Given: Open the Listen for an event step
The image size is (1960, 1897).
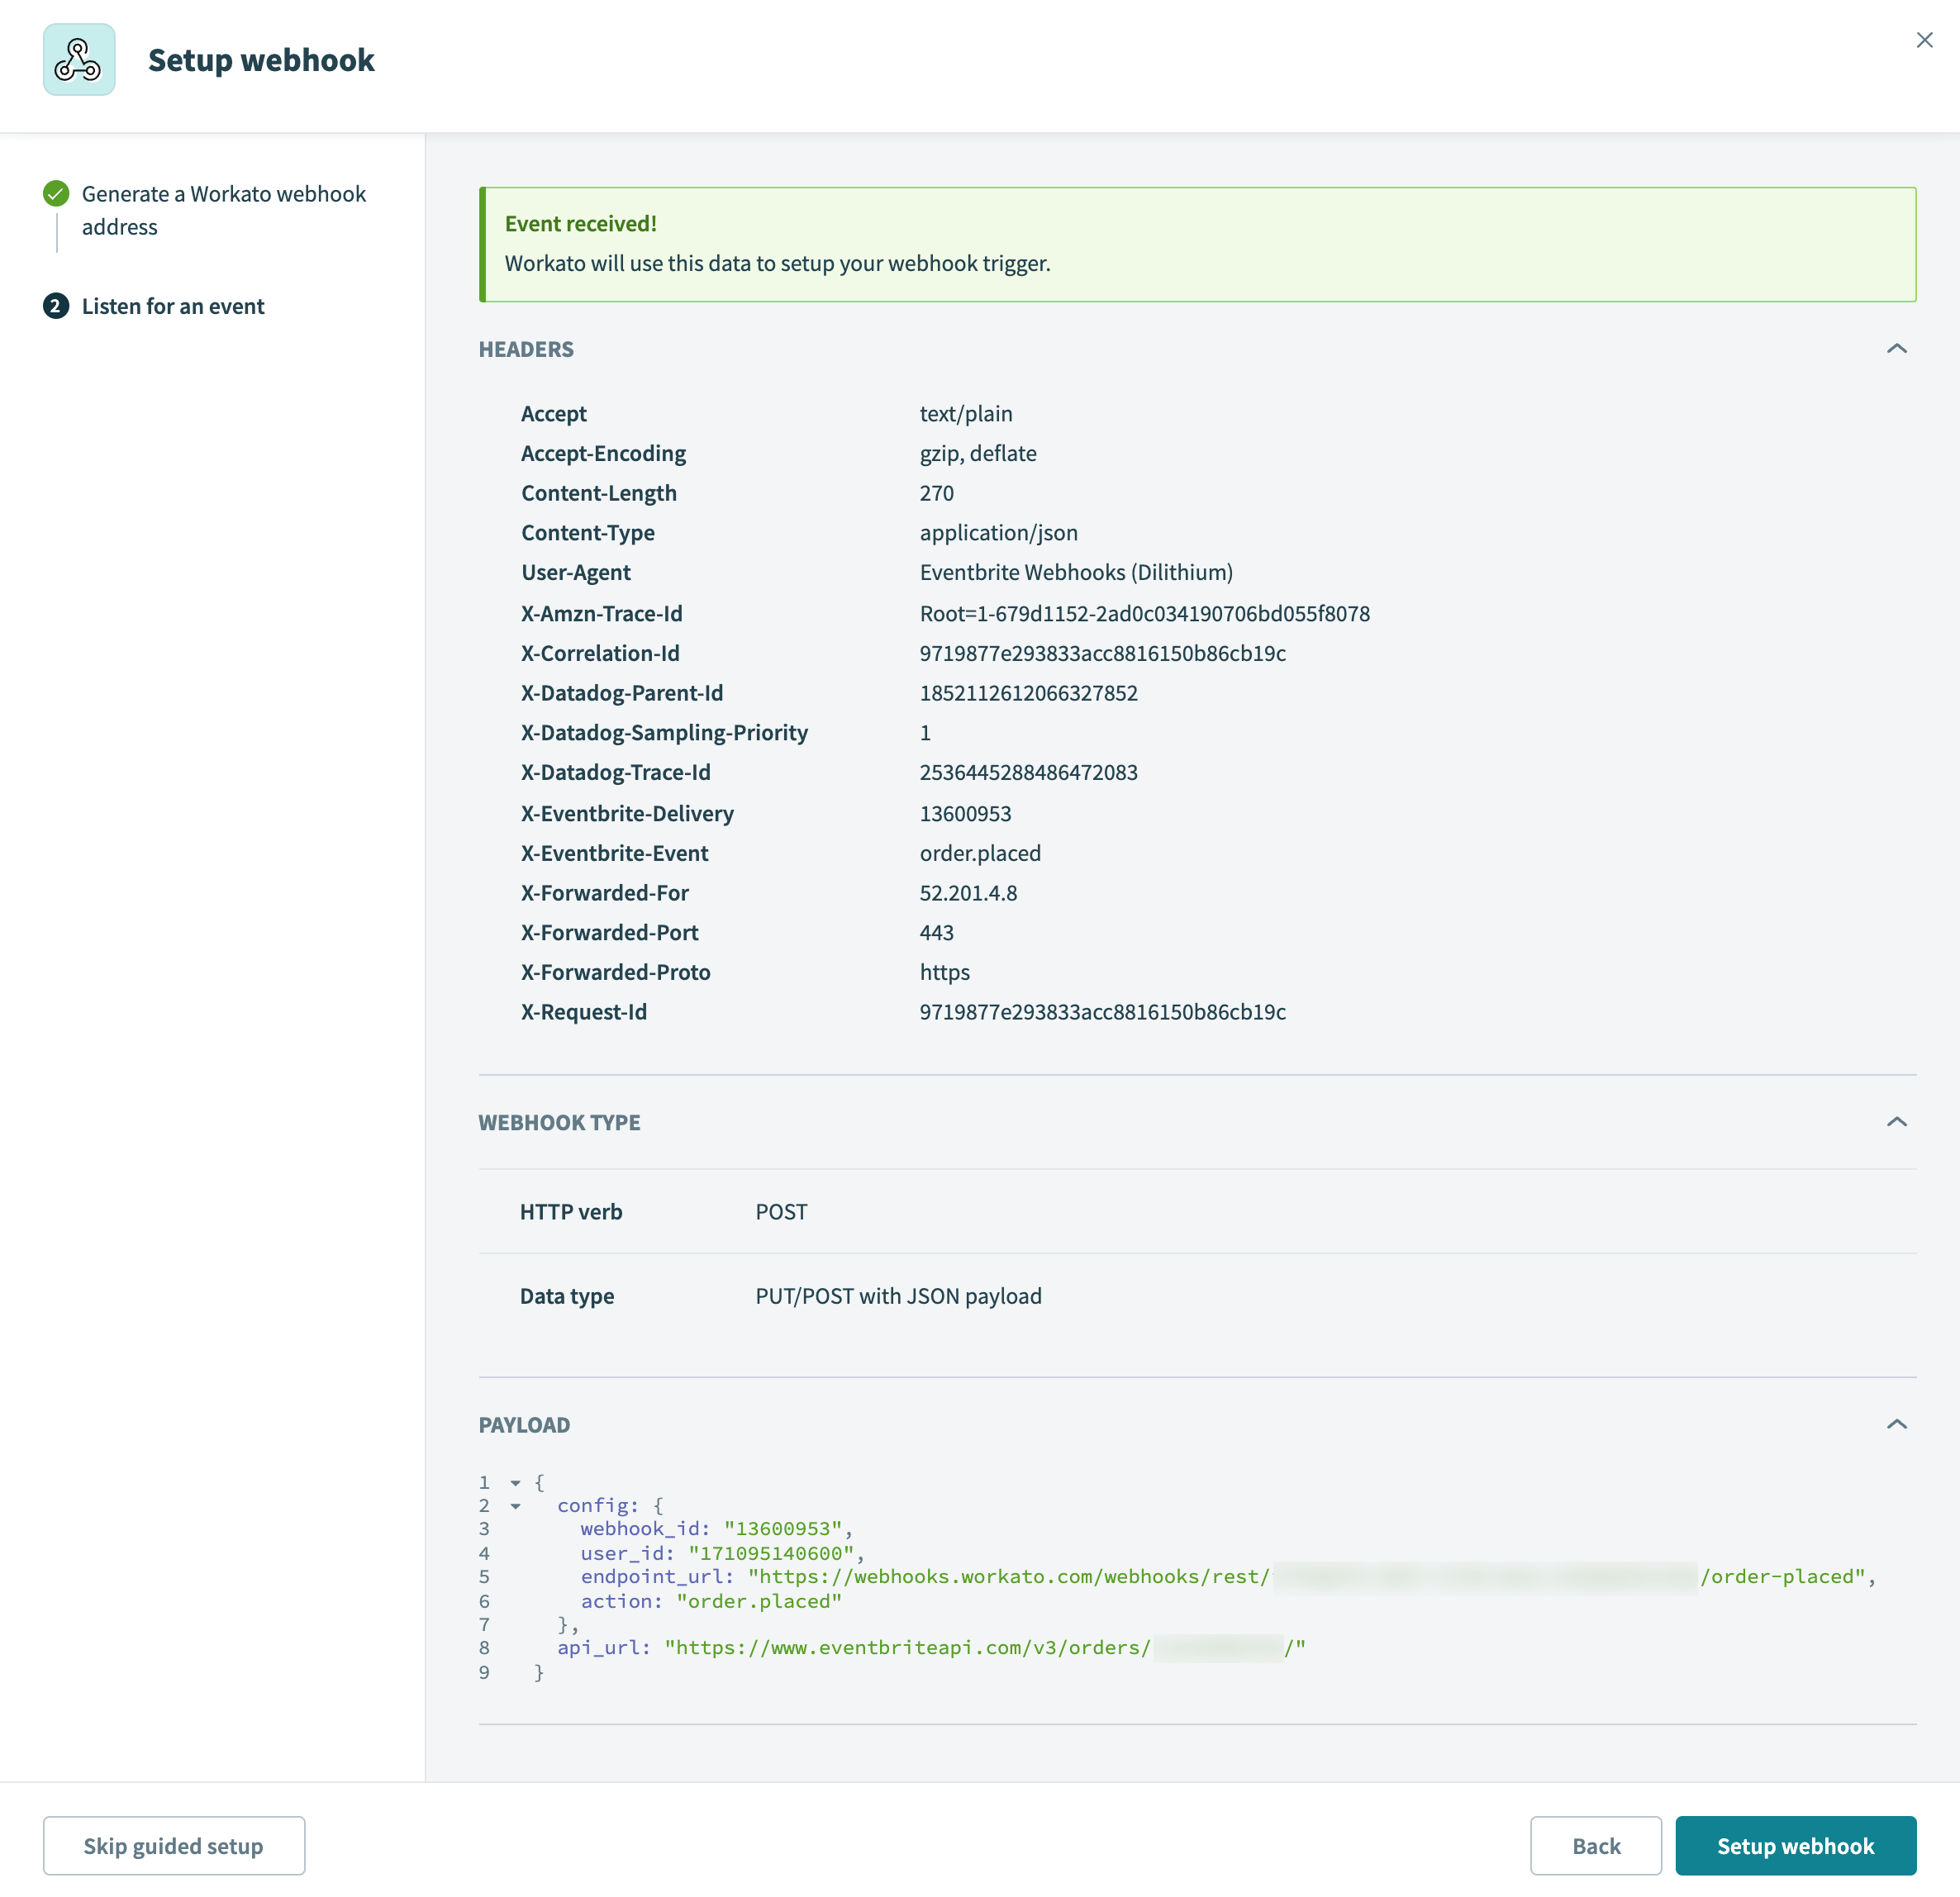Looking at the screenshot, I should (x=172, y=306).
